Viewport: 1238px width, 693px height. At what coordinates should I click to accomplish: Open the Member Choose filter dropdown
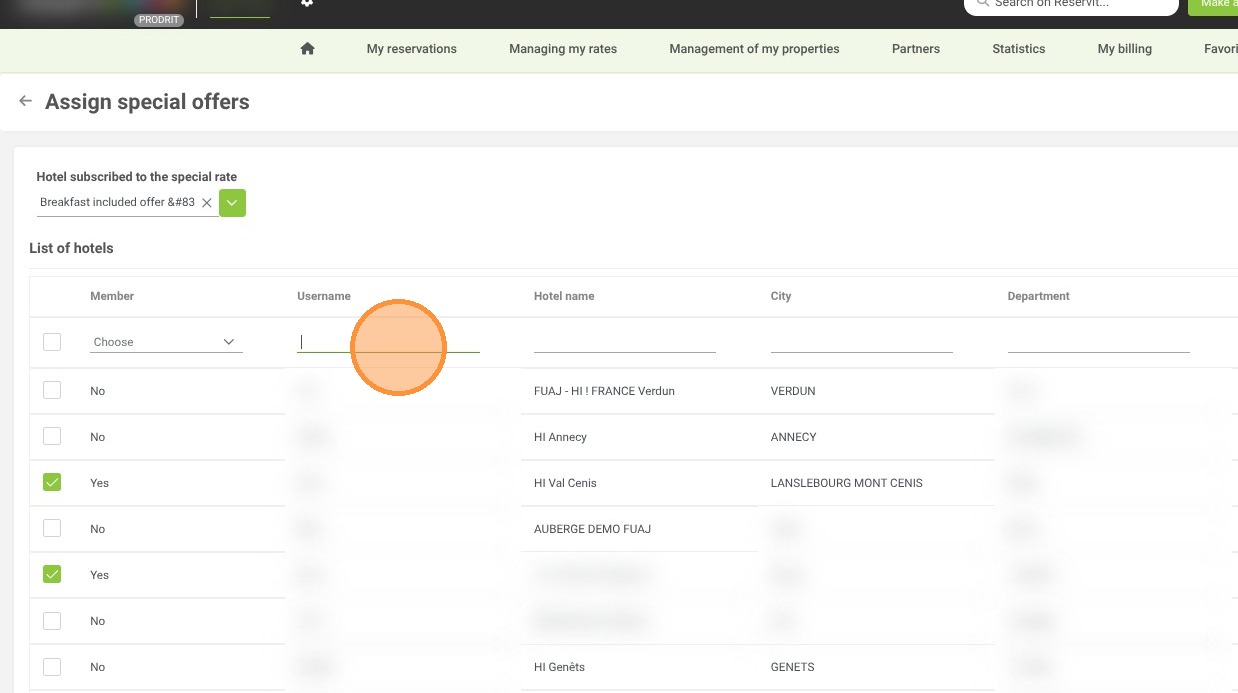coord(166,342)
